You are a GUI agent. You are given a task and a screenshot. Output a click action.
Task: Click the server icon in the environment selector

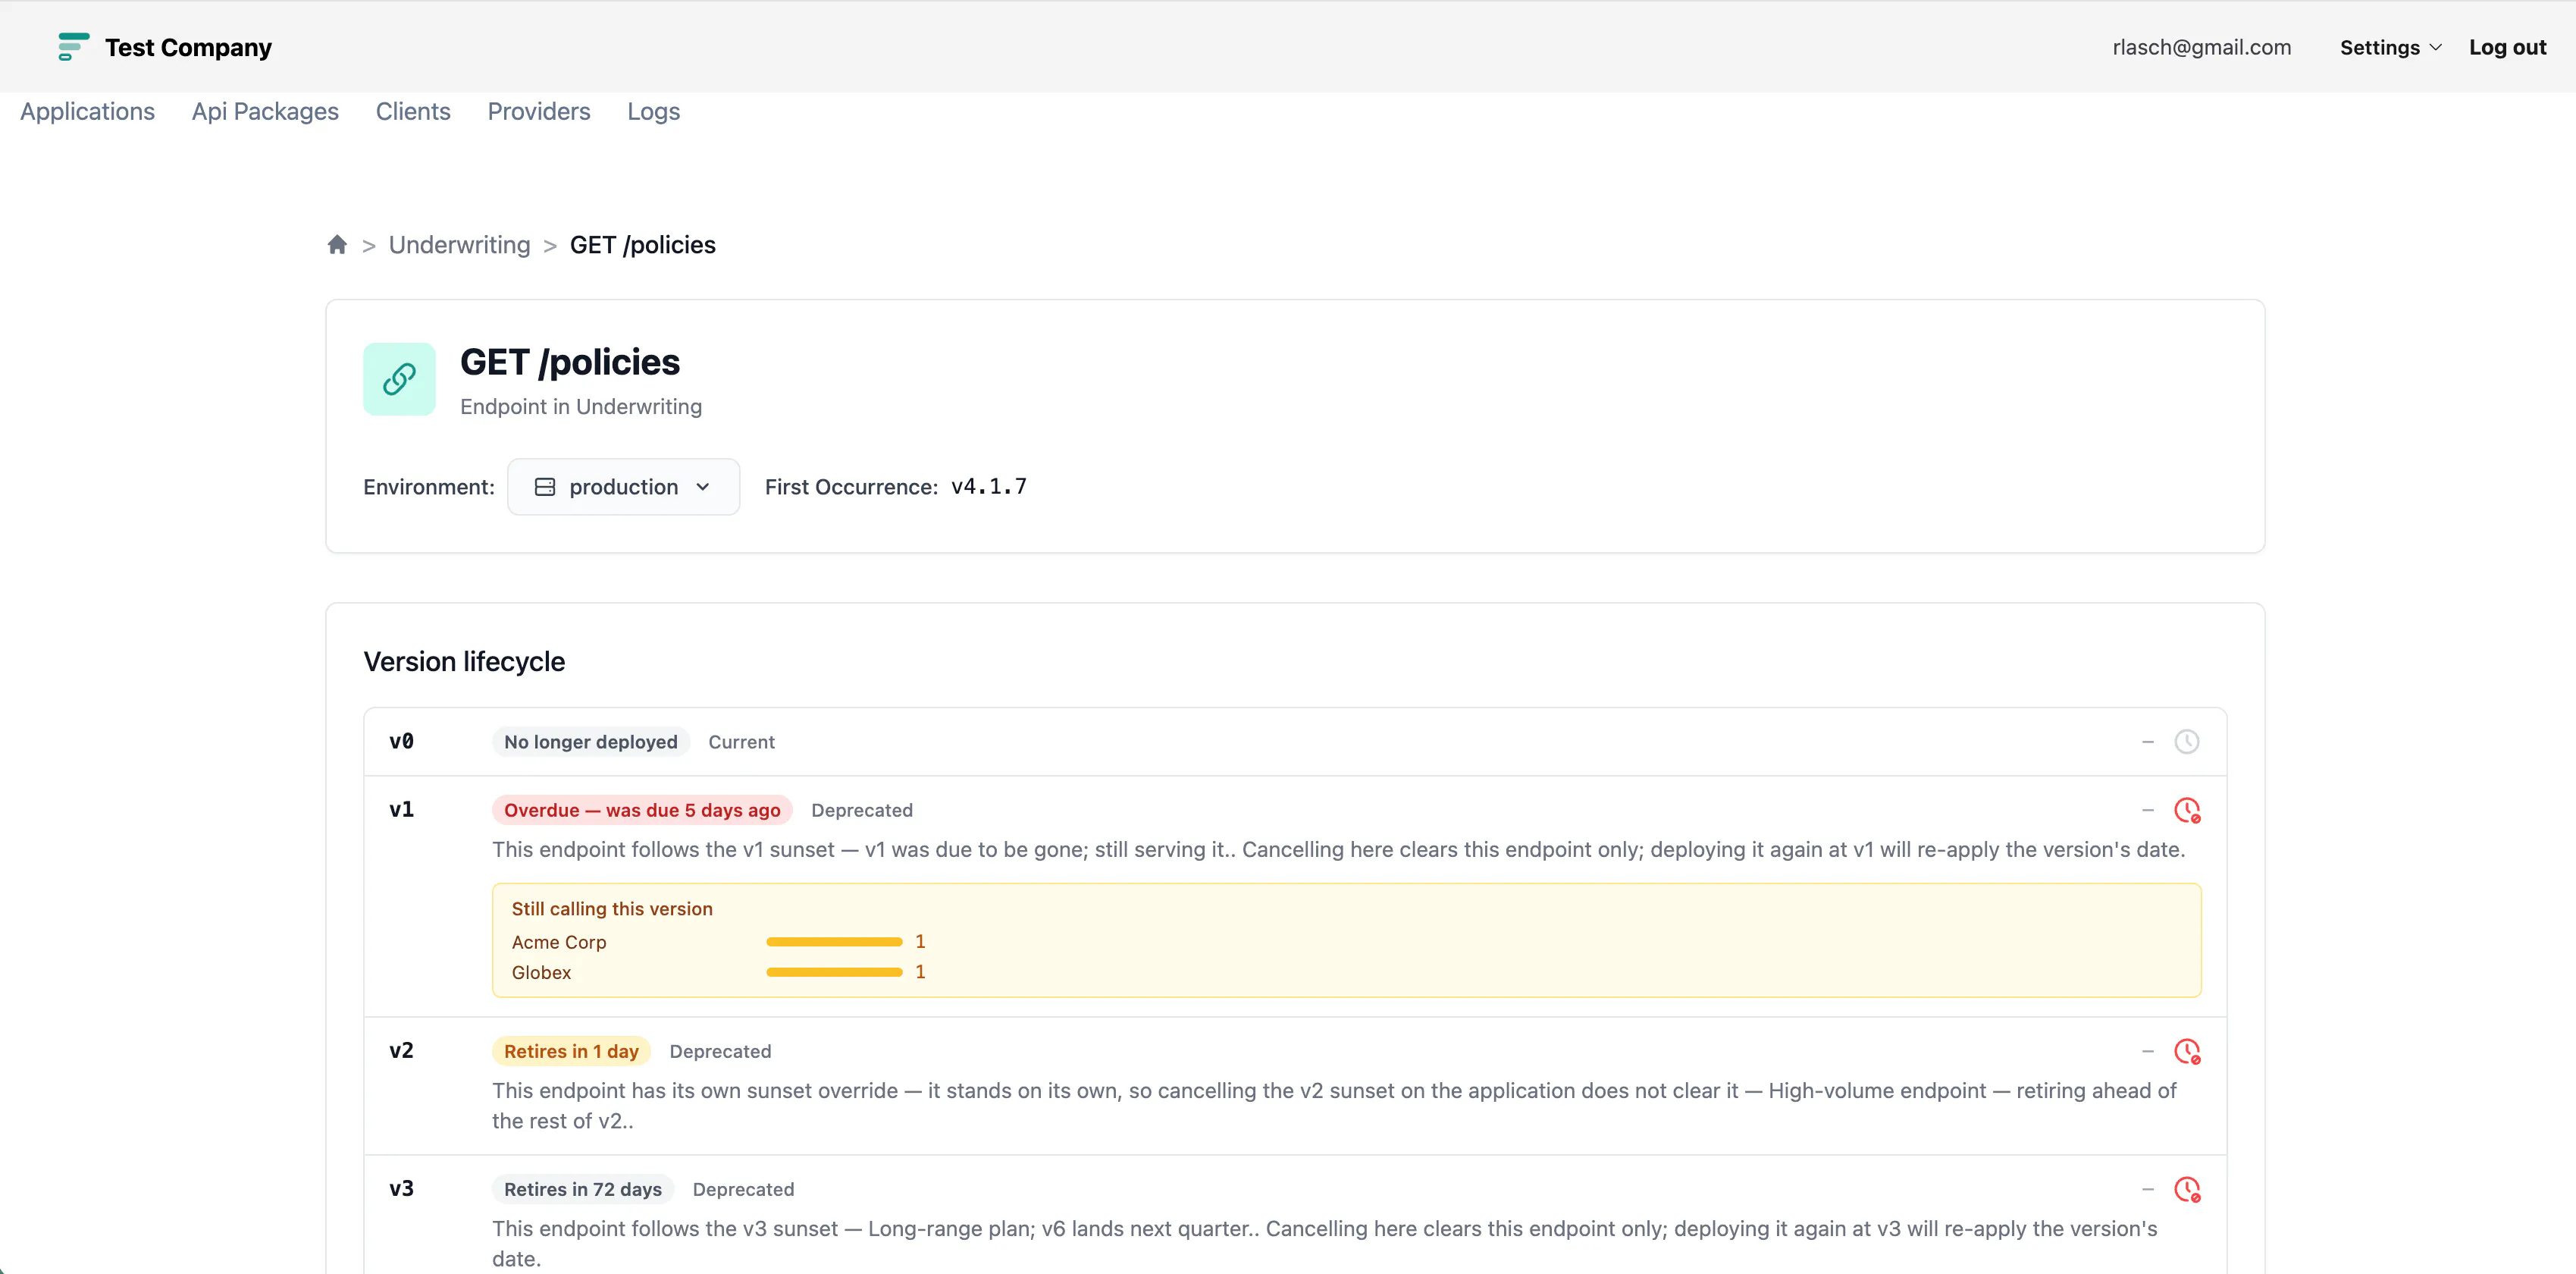[545, 487]
